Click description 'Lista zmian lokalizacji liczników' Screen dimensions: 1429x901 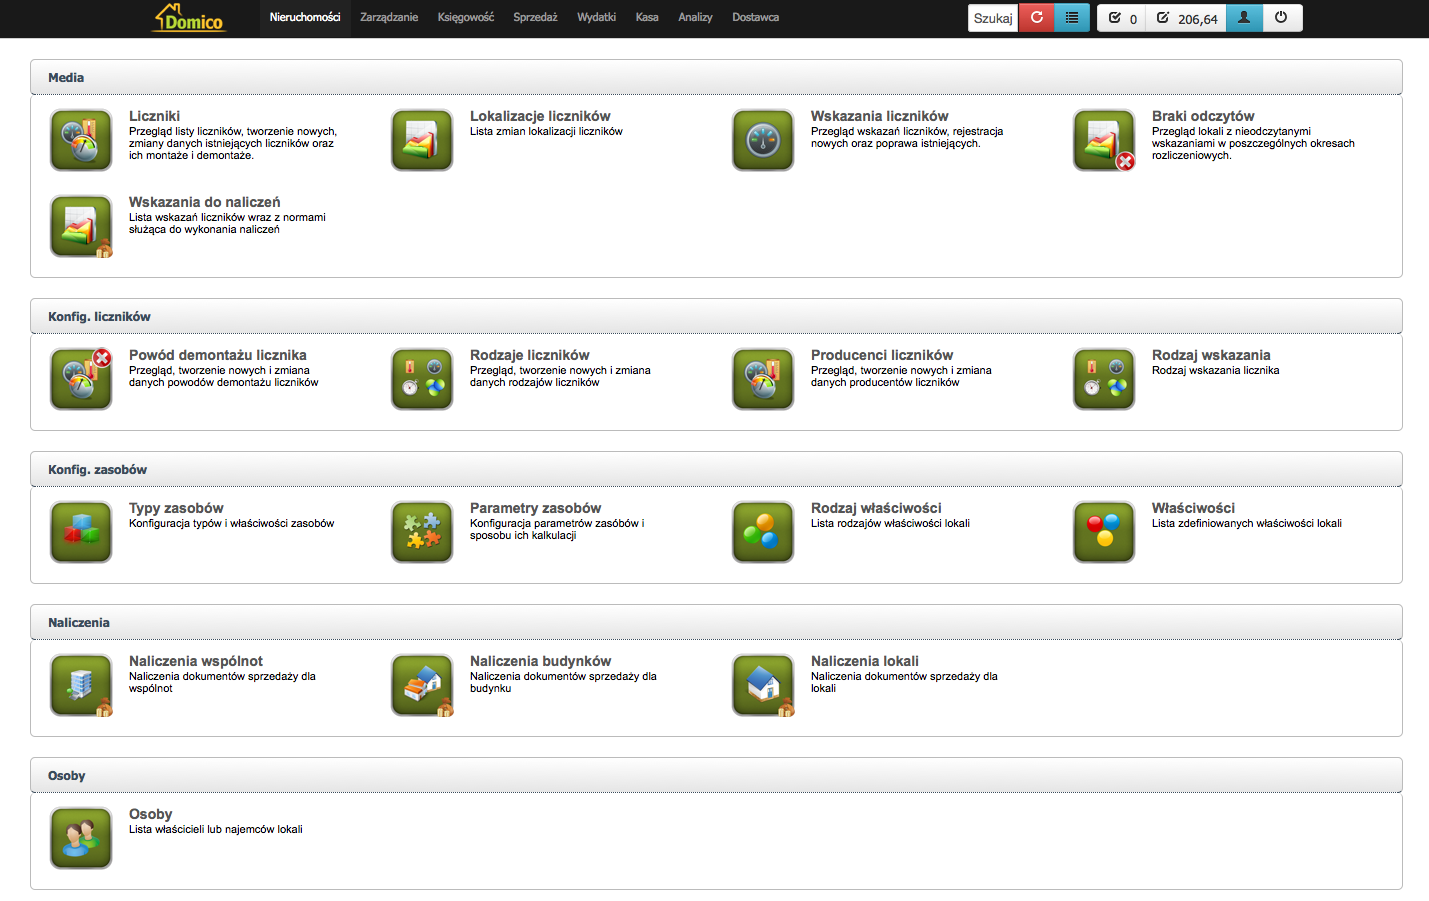(546, 131)
